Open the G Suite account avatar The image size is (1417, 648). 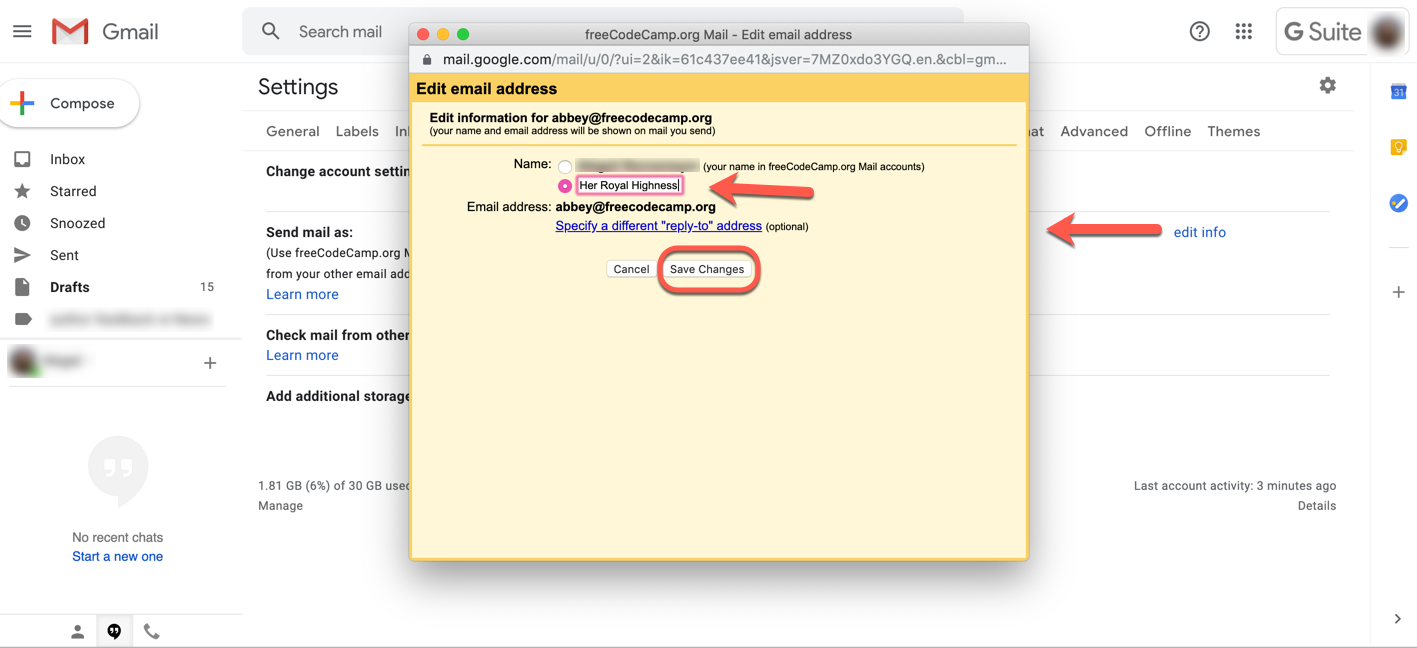coord(1387,32)
